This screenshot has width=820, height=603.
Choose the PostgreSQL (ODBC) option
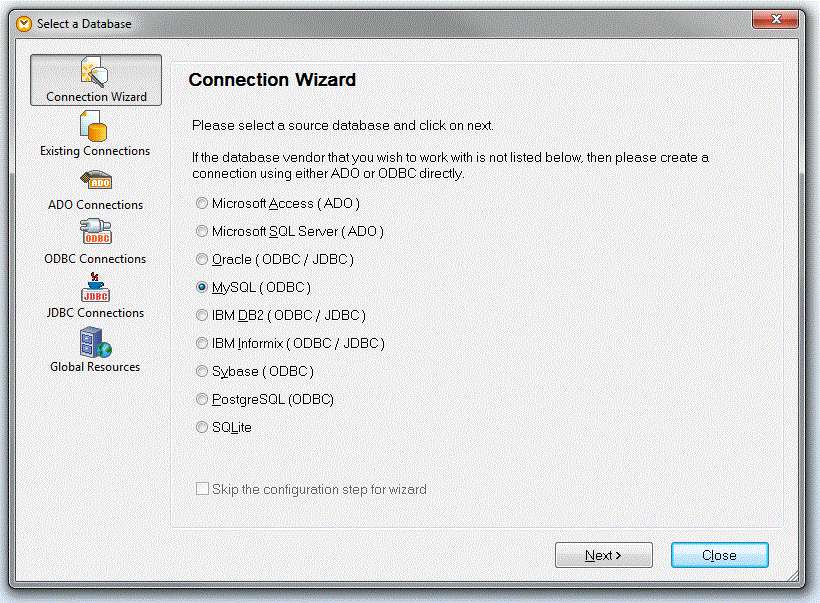(x=202, y=399)
